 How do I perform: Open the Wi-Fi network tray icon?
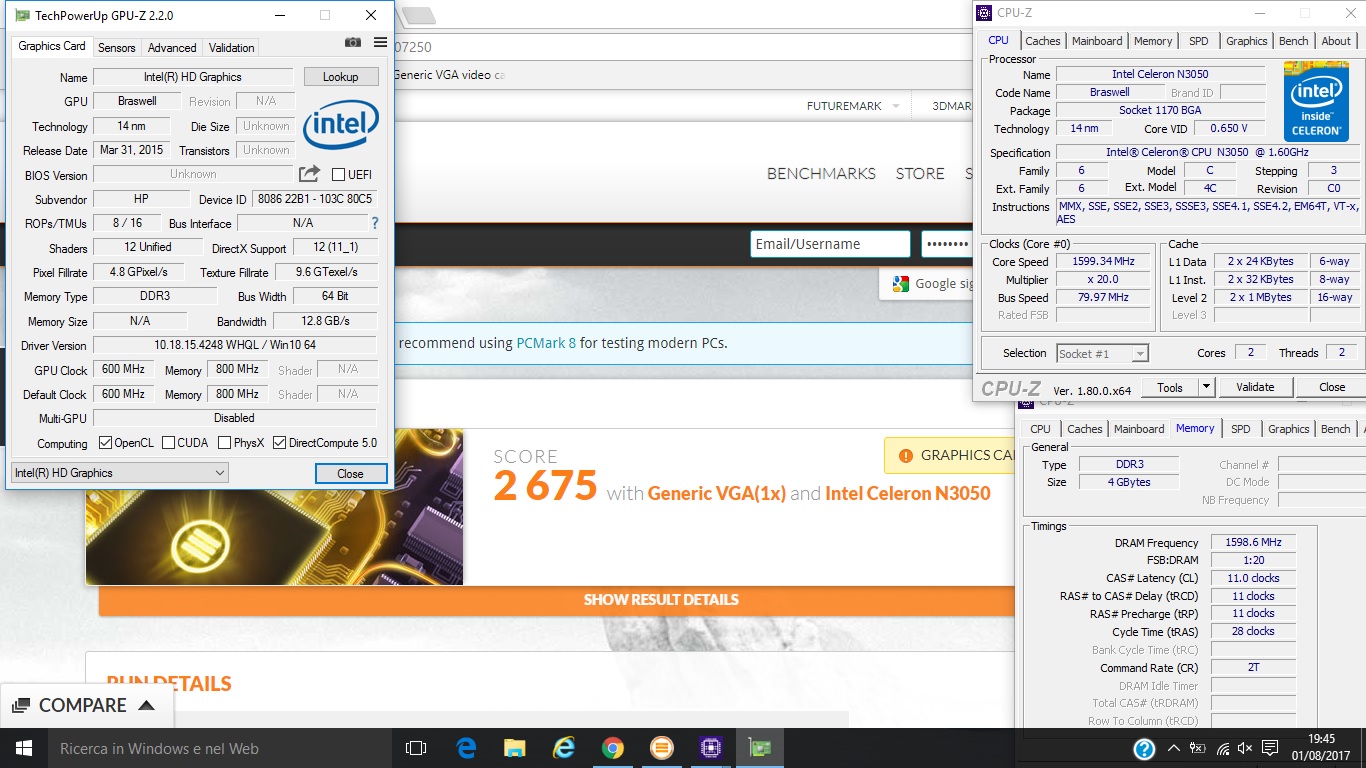coord(1221,748)
